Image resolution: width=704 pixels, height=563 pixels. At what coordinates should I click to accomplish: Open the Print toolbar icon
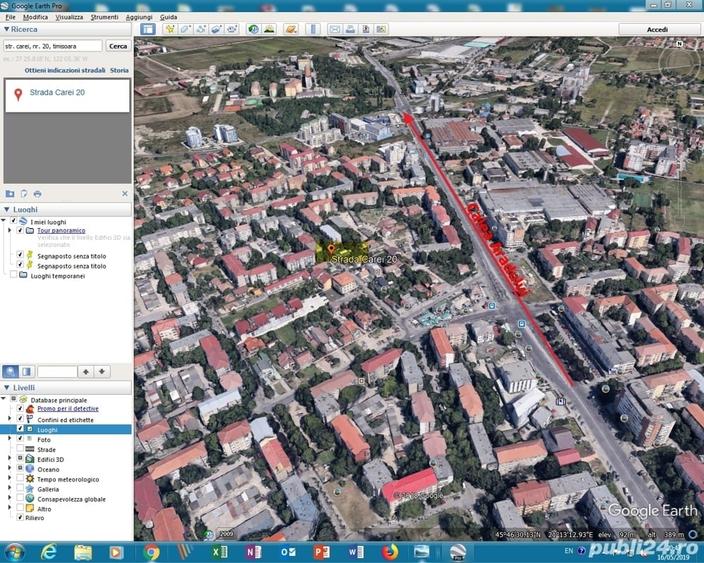350,29
